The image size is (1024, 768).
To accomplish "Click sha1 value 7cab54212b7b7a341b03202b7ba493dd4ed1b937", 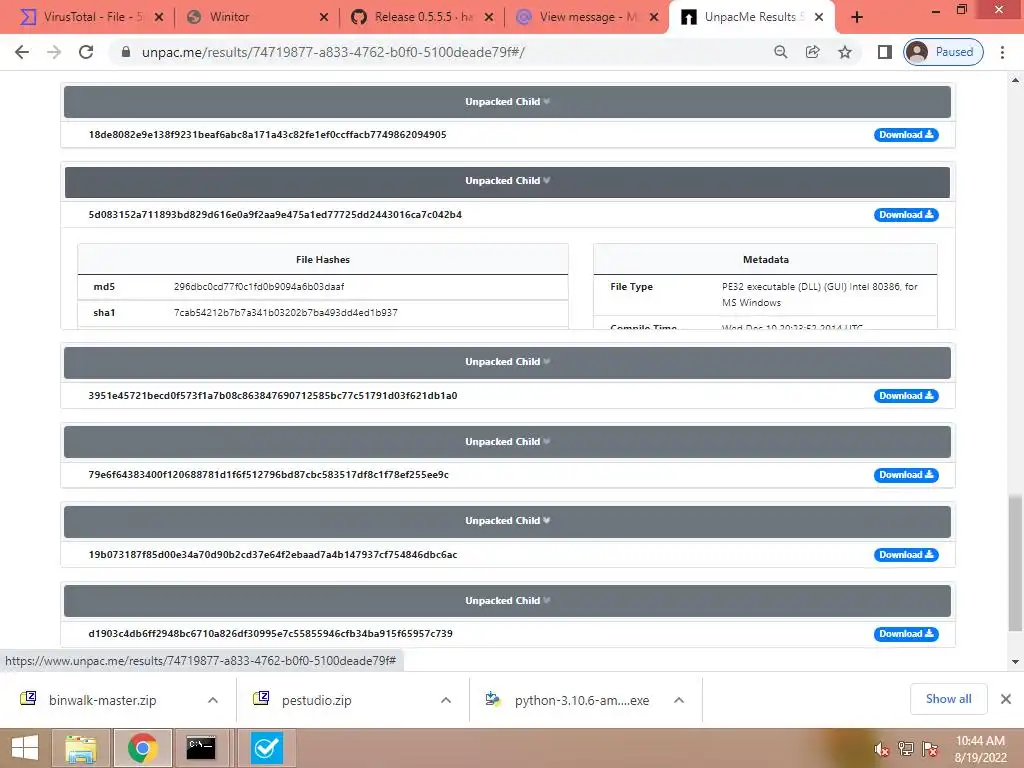I will click(x=285, y=313).
